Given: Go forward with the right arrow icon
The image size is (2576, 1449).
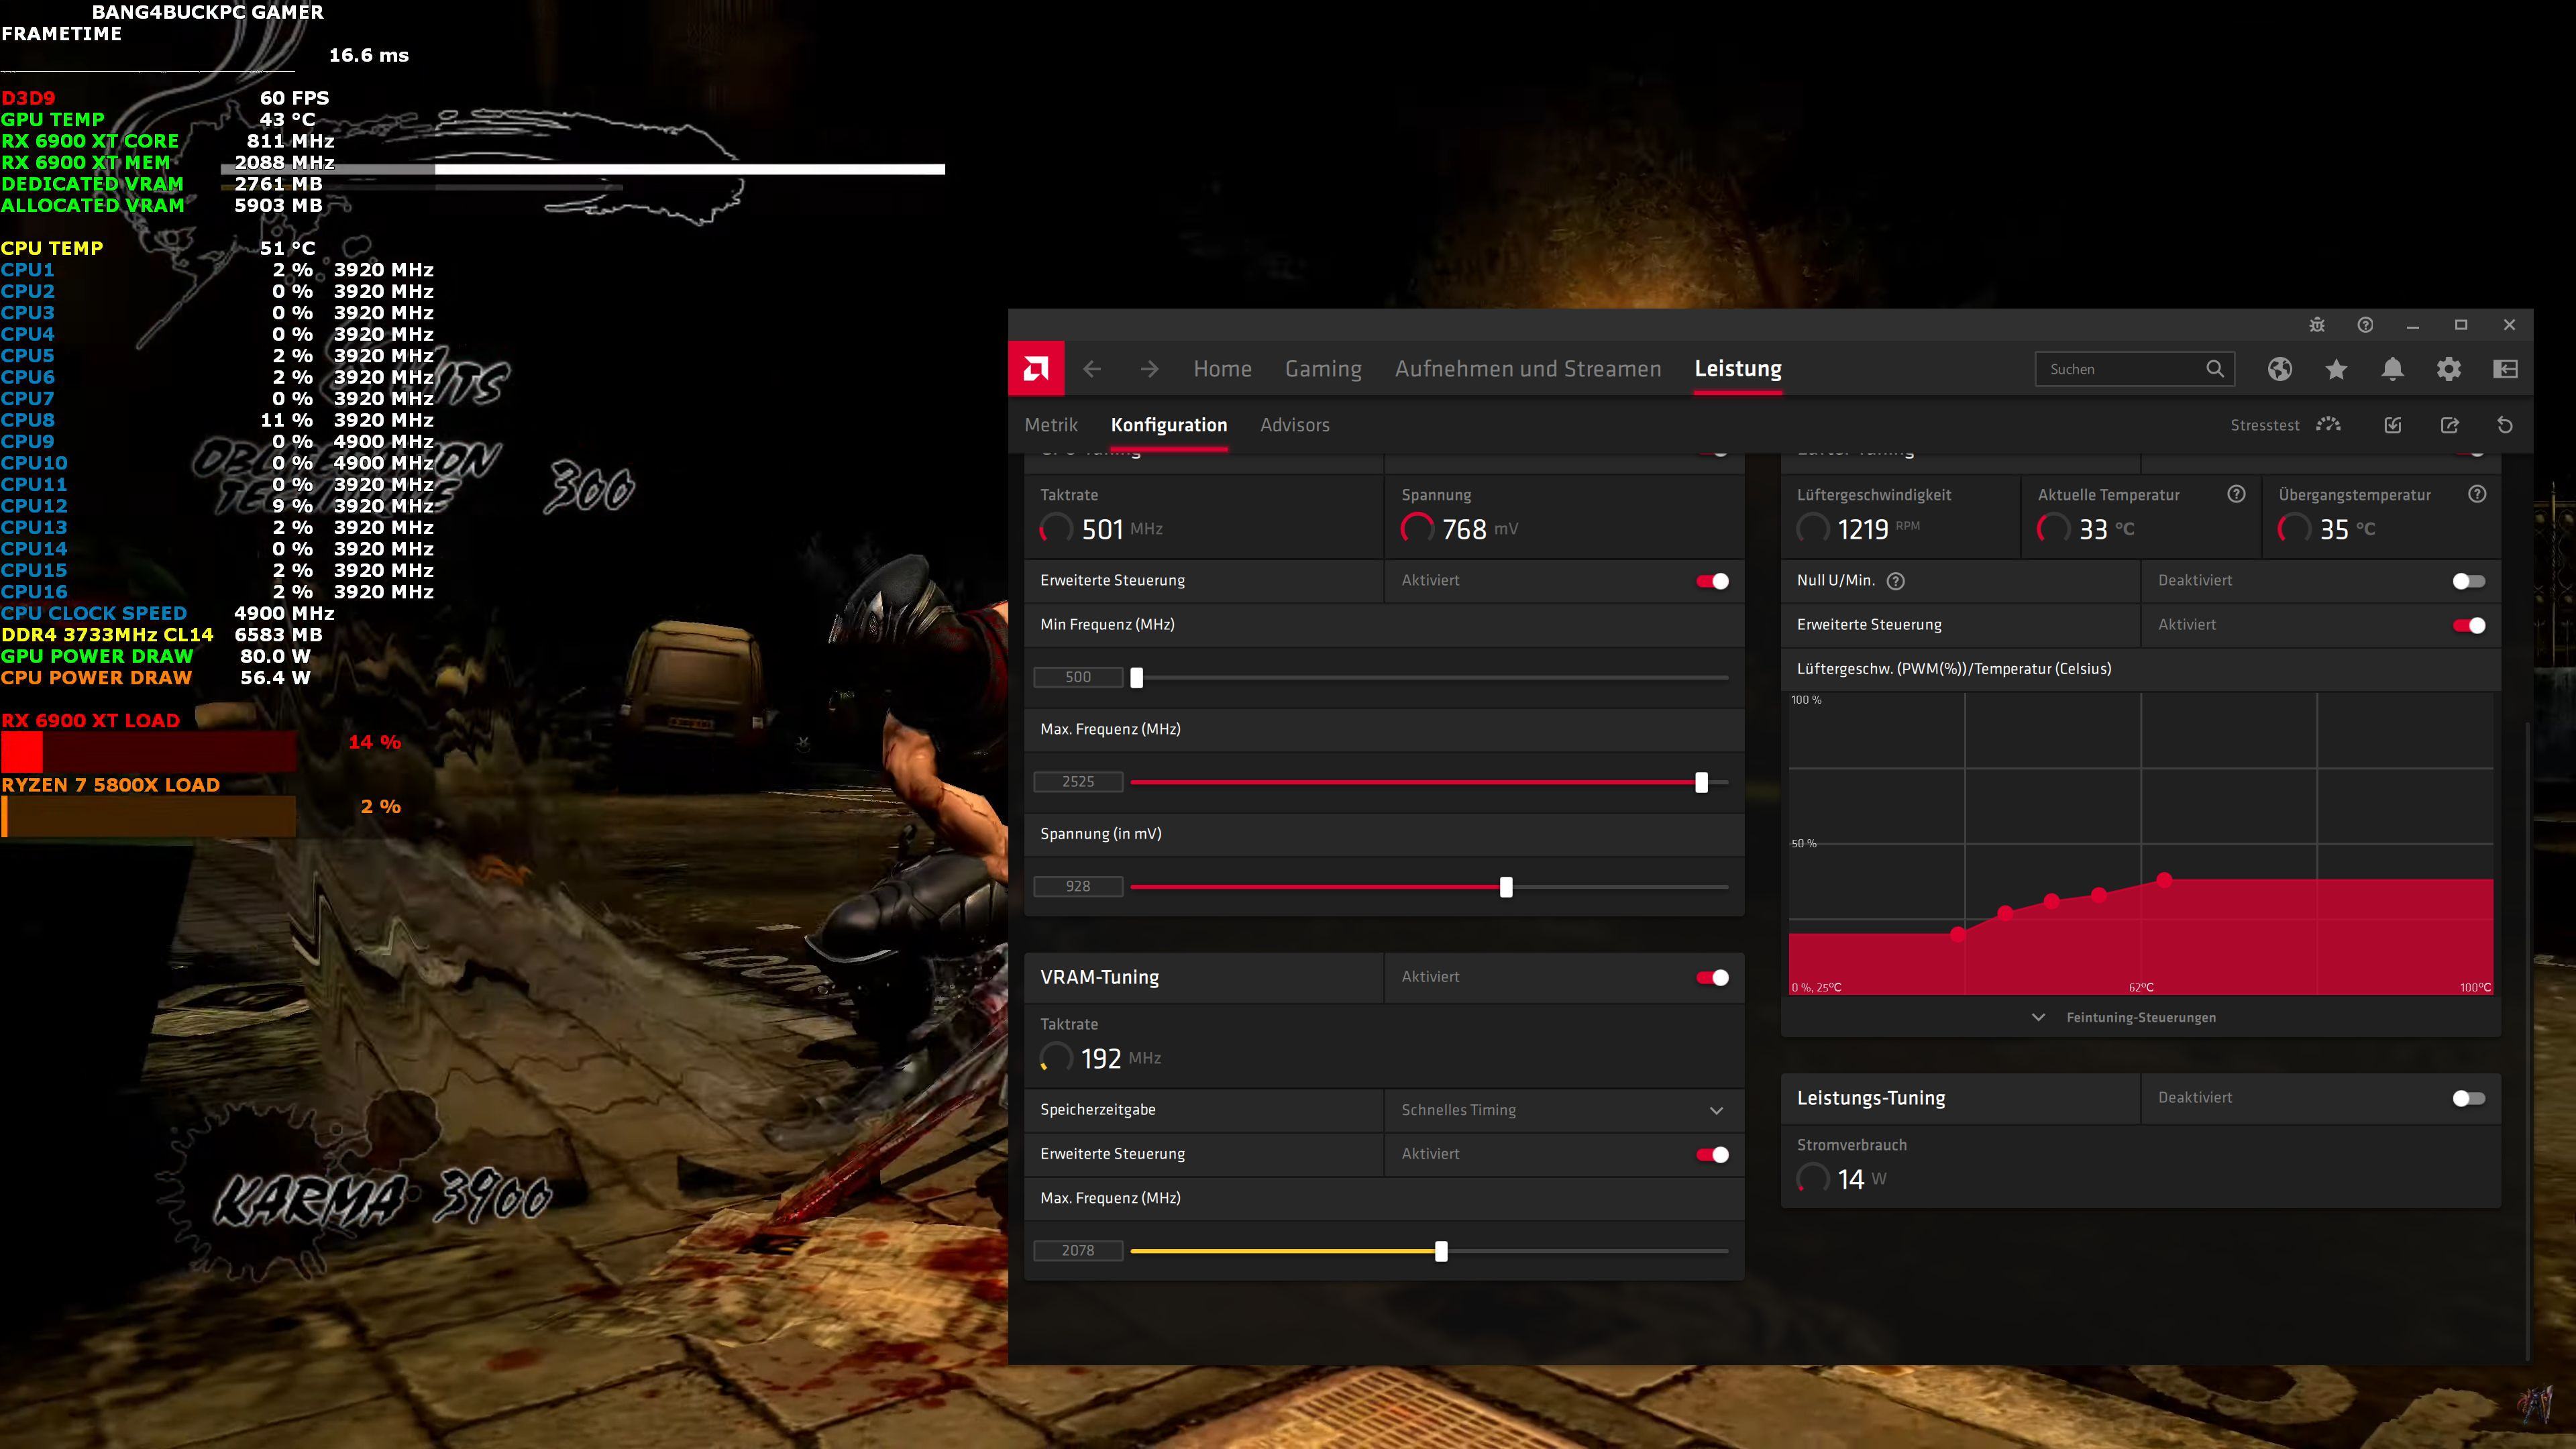Looking at the screenshot, I should pos(1149,369).
